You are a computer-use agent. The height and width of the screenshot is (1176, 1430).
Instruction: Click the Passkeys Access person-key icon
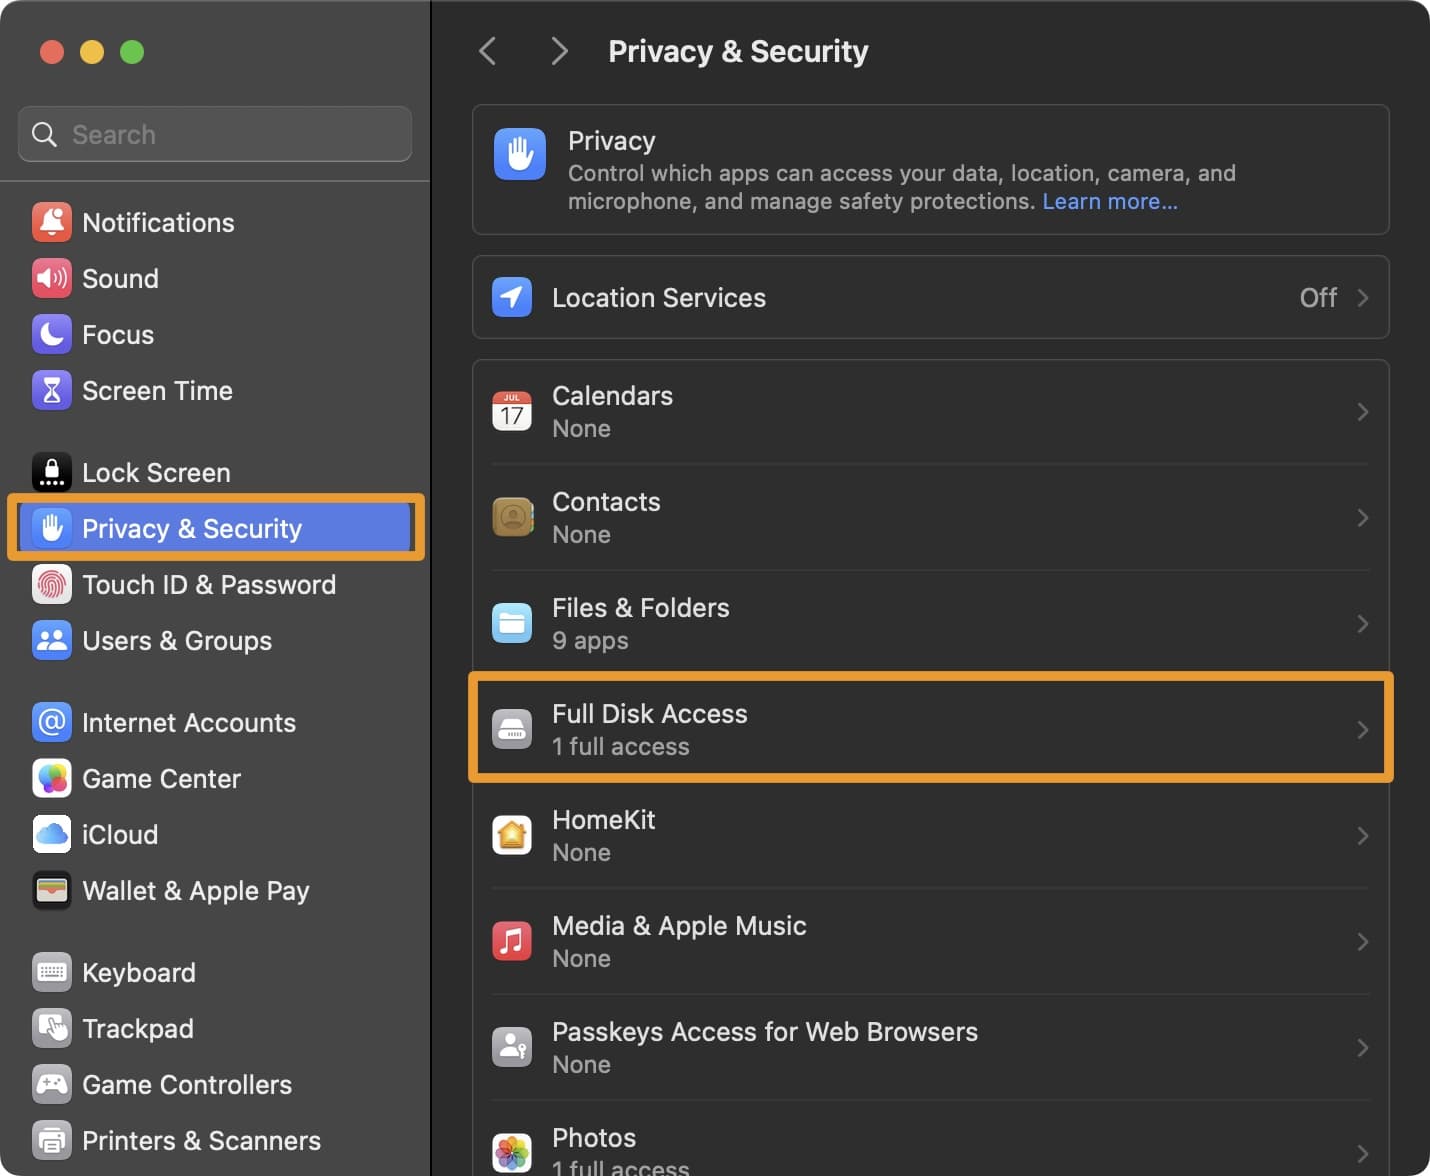(x=512, y=1047)
